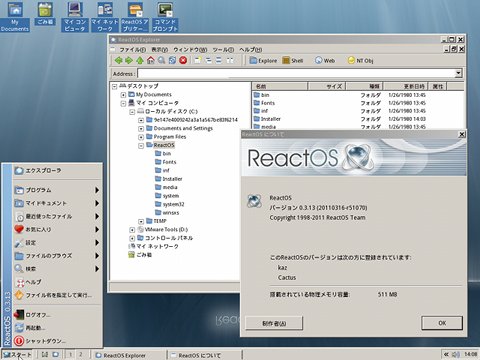Open the Shell view button
Viewport: 480px width, 360px height.
[293, 60]
